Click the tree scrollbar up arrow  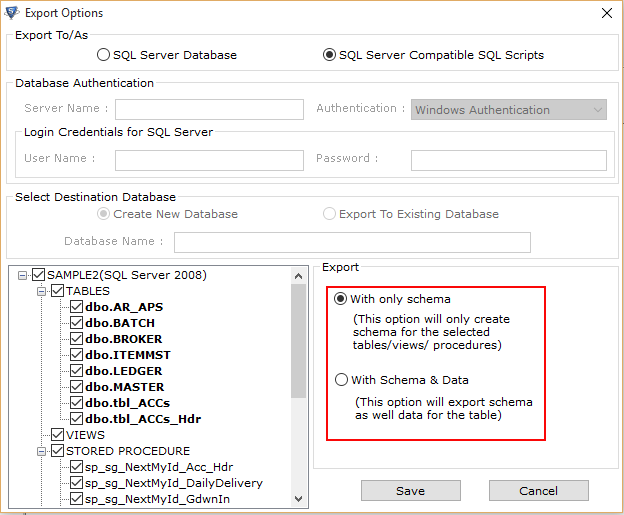(298, 276)
